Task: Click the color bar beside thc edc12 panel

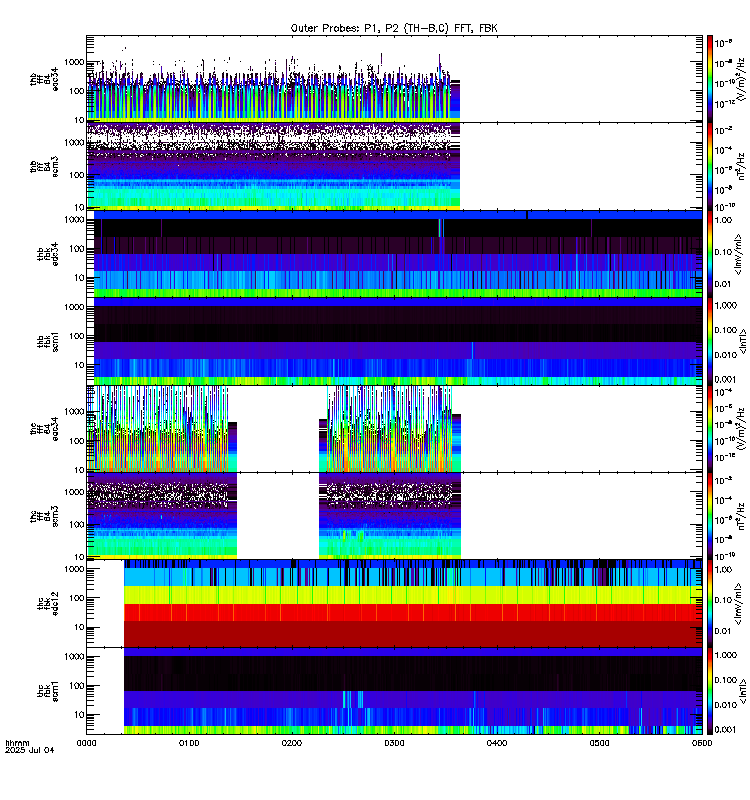Action: pos(710,604)
